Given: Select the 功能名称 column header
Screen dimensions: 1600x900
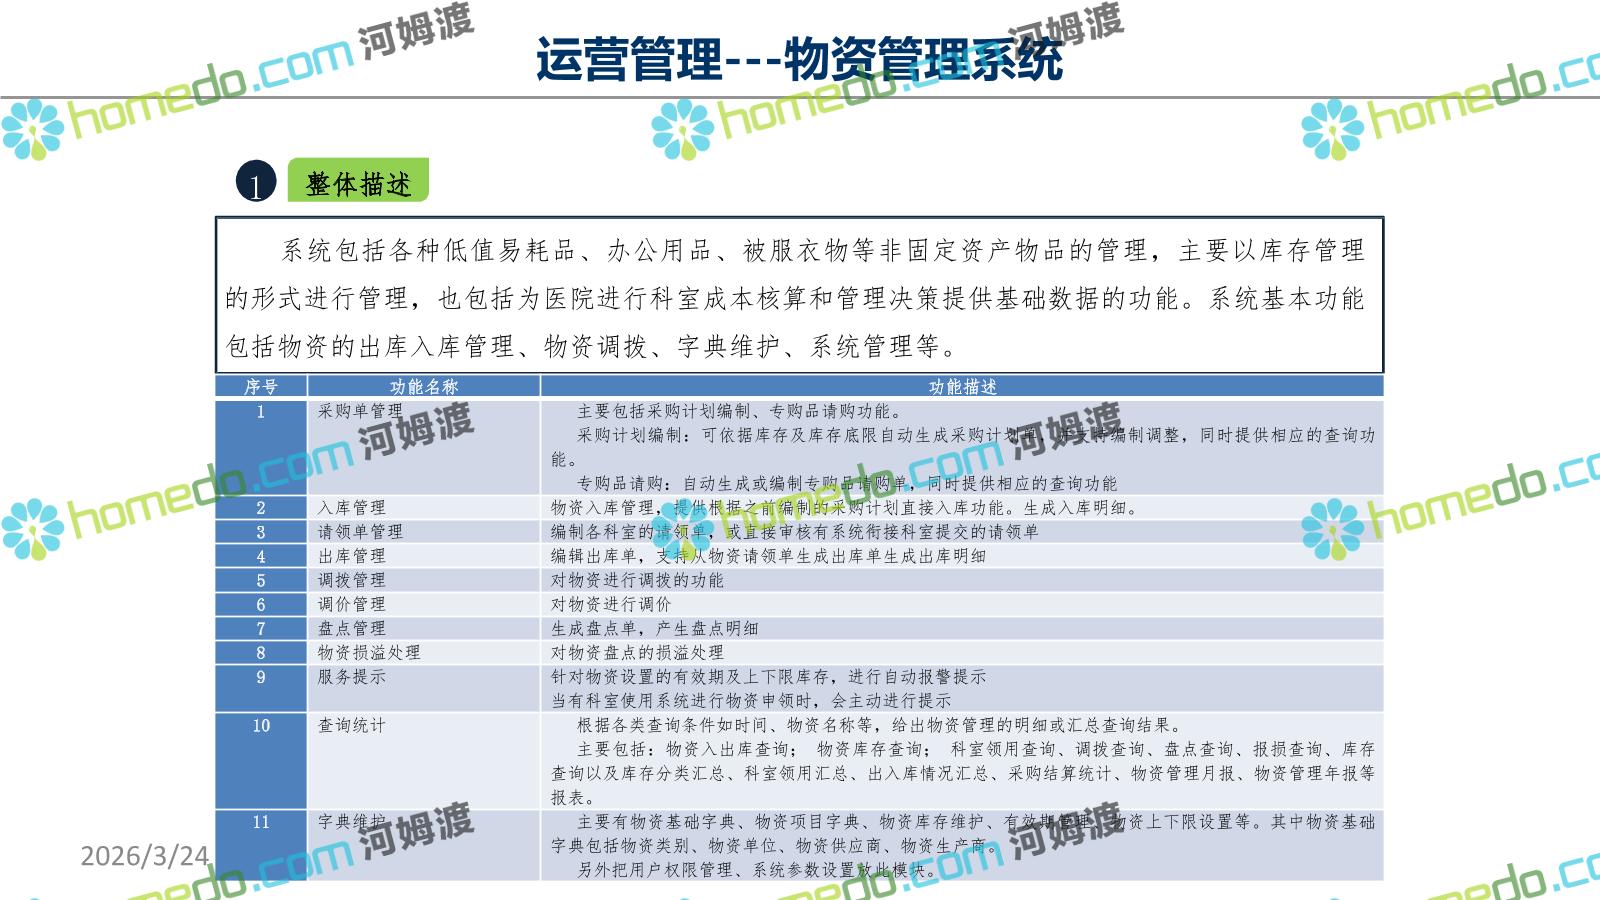Looking at the screenshot, I should [x=424, y=387].
